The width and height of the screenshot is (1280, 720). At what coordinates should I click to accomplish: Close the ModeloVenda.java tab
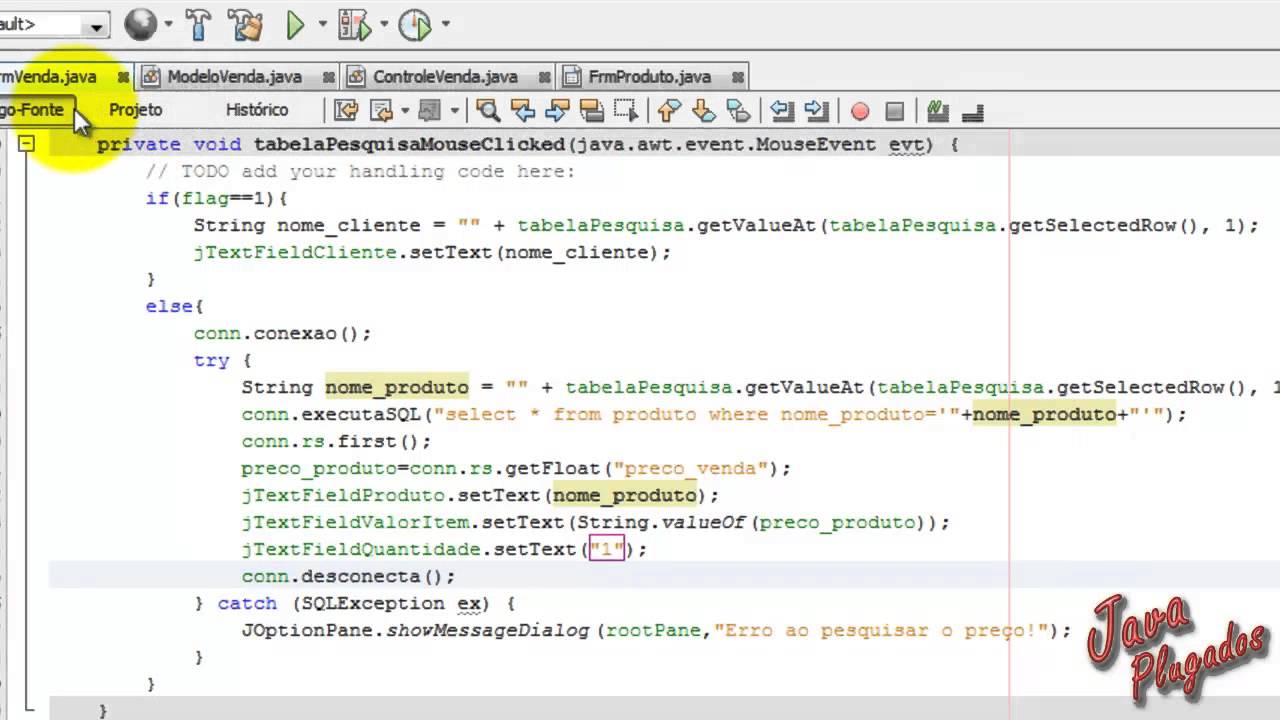pos(328,77)
